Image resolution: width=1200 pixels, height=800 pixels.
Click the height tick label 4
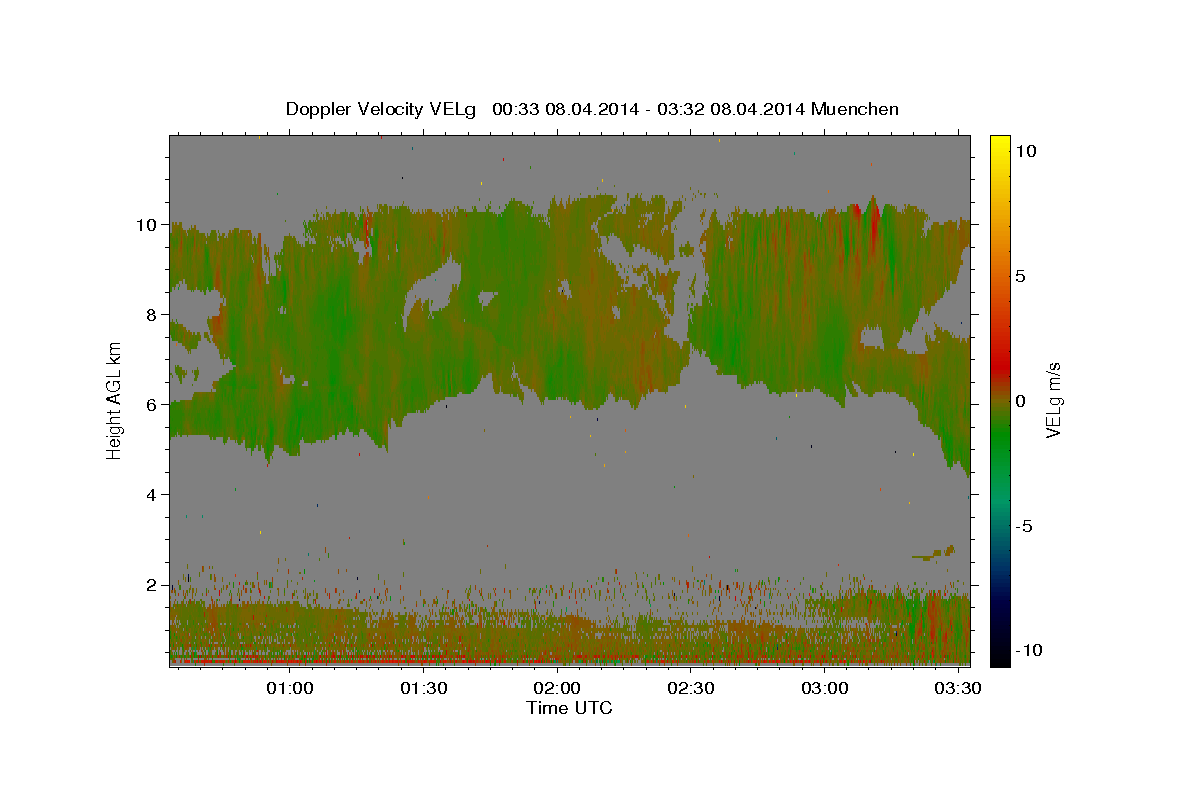point(152,494)
